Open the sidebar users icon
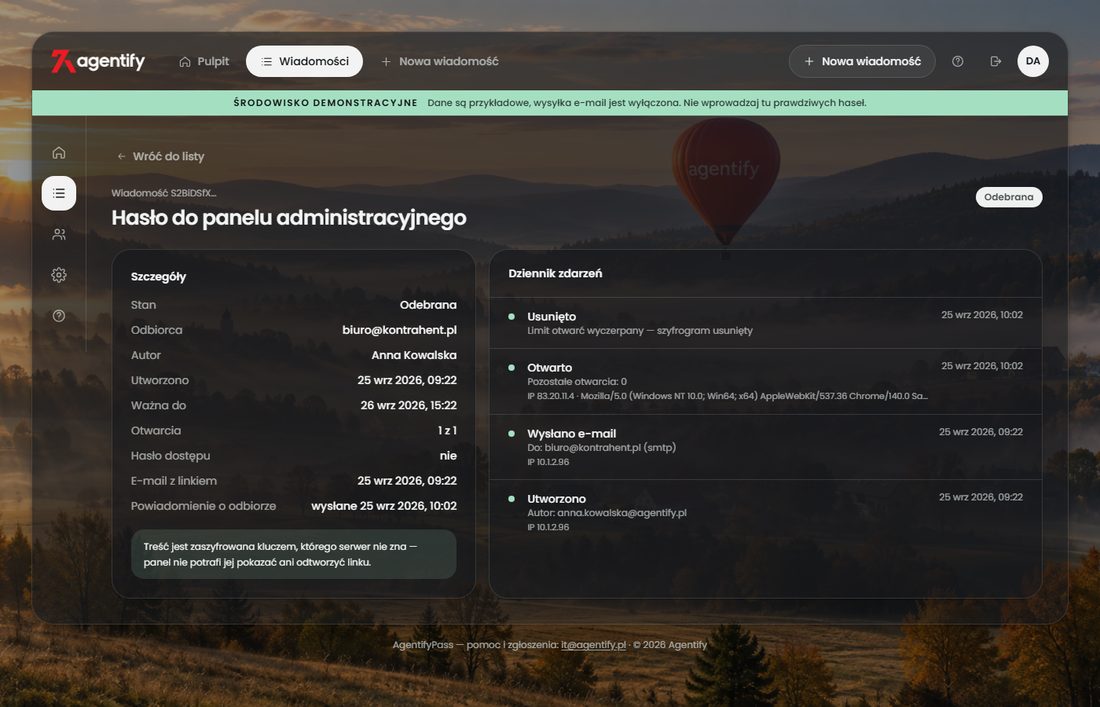The image size is (1100, 707). [59, 234]
